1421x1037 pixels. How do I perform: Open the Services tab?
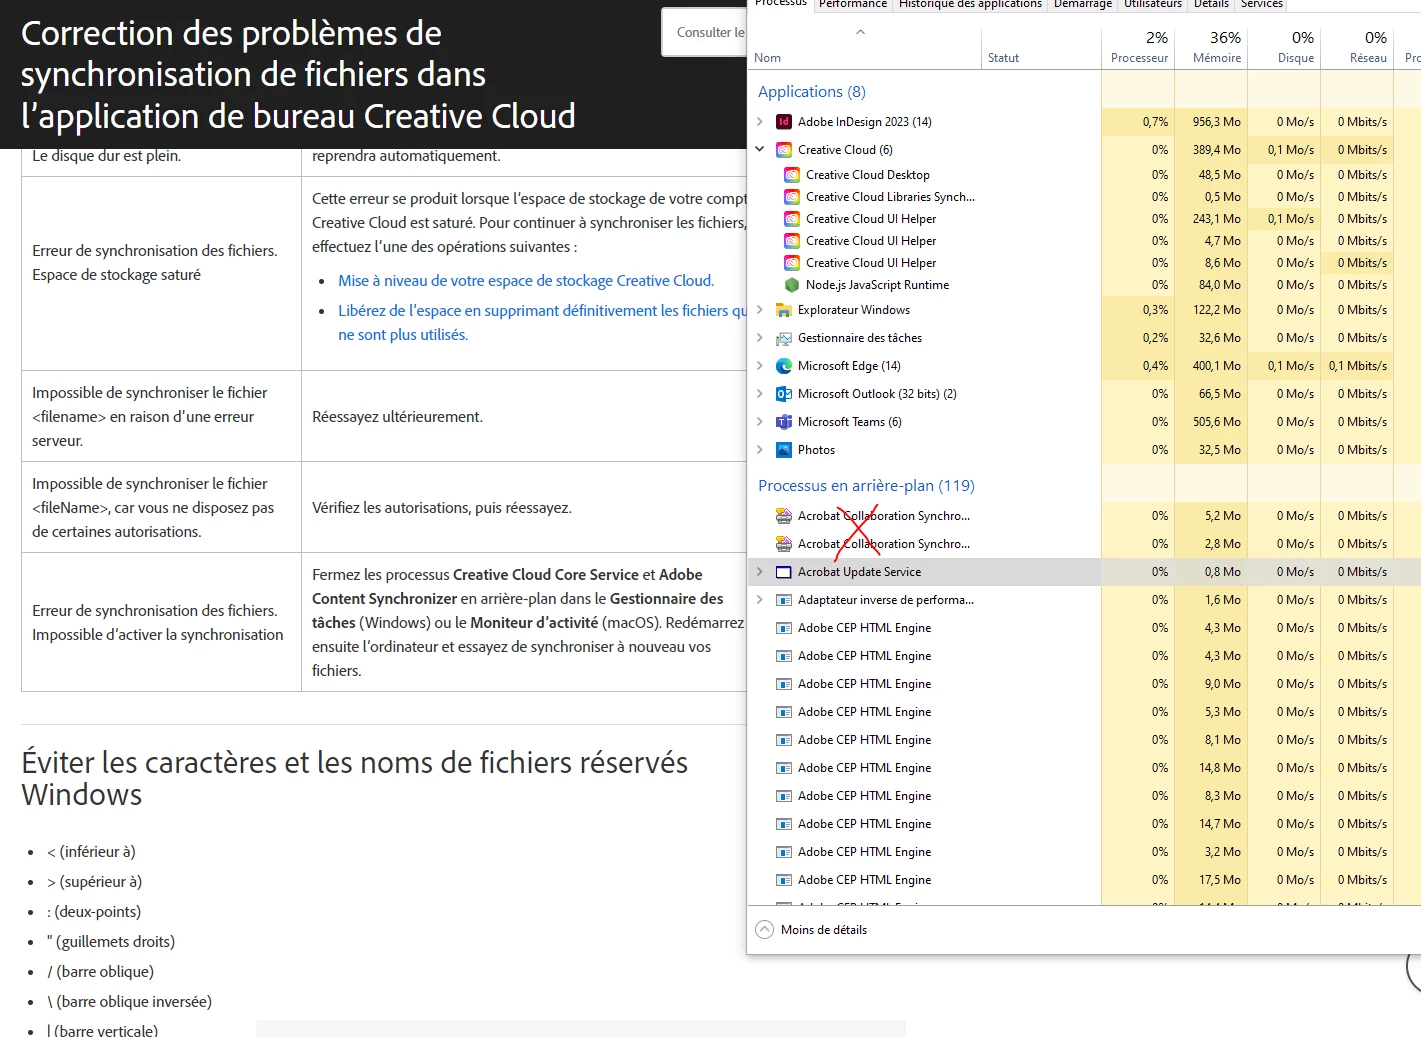click(1262, 5)
